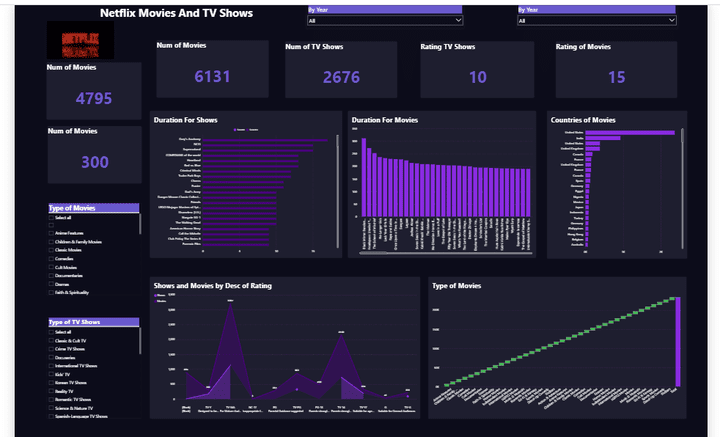This screenshot has height=437, width=720.
Task: Check Faith & Spirituality option
Action: coord(51,292)
